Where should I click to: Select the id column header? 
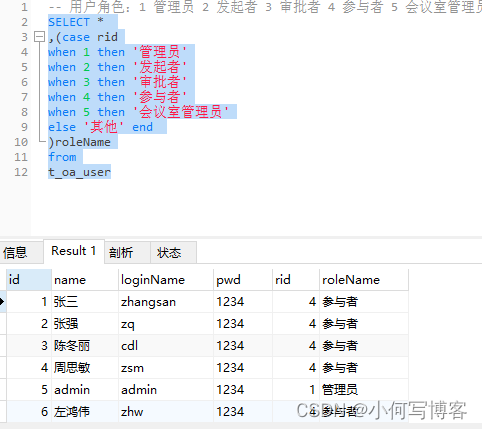click(x=29, y=280)
